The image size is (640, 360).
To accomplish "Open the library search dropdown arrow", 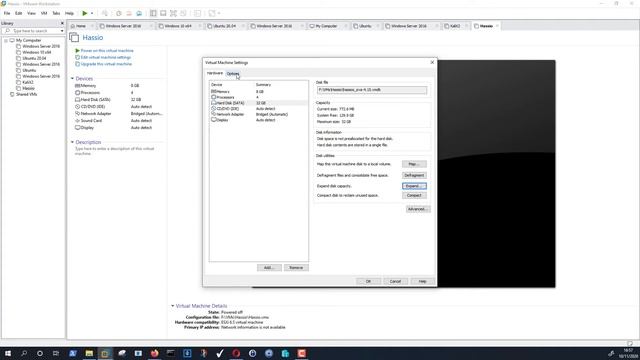I will tap(62, 31).
